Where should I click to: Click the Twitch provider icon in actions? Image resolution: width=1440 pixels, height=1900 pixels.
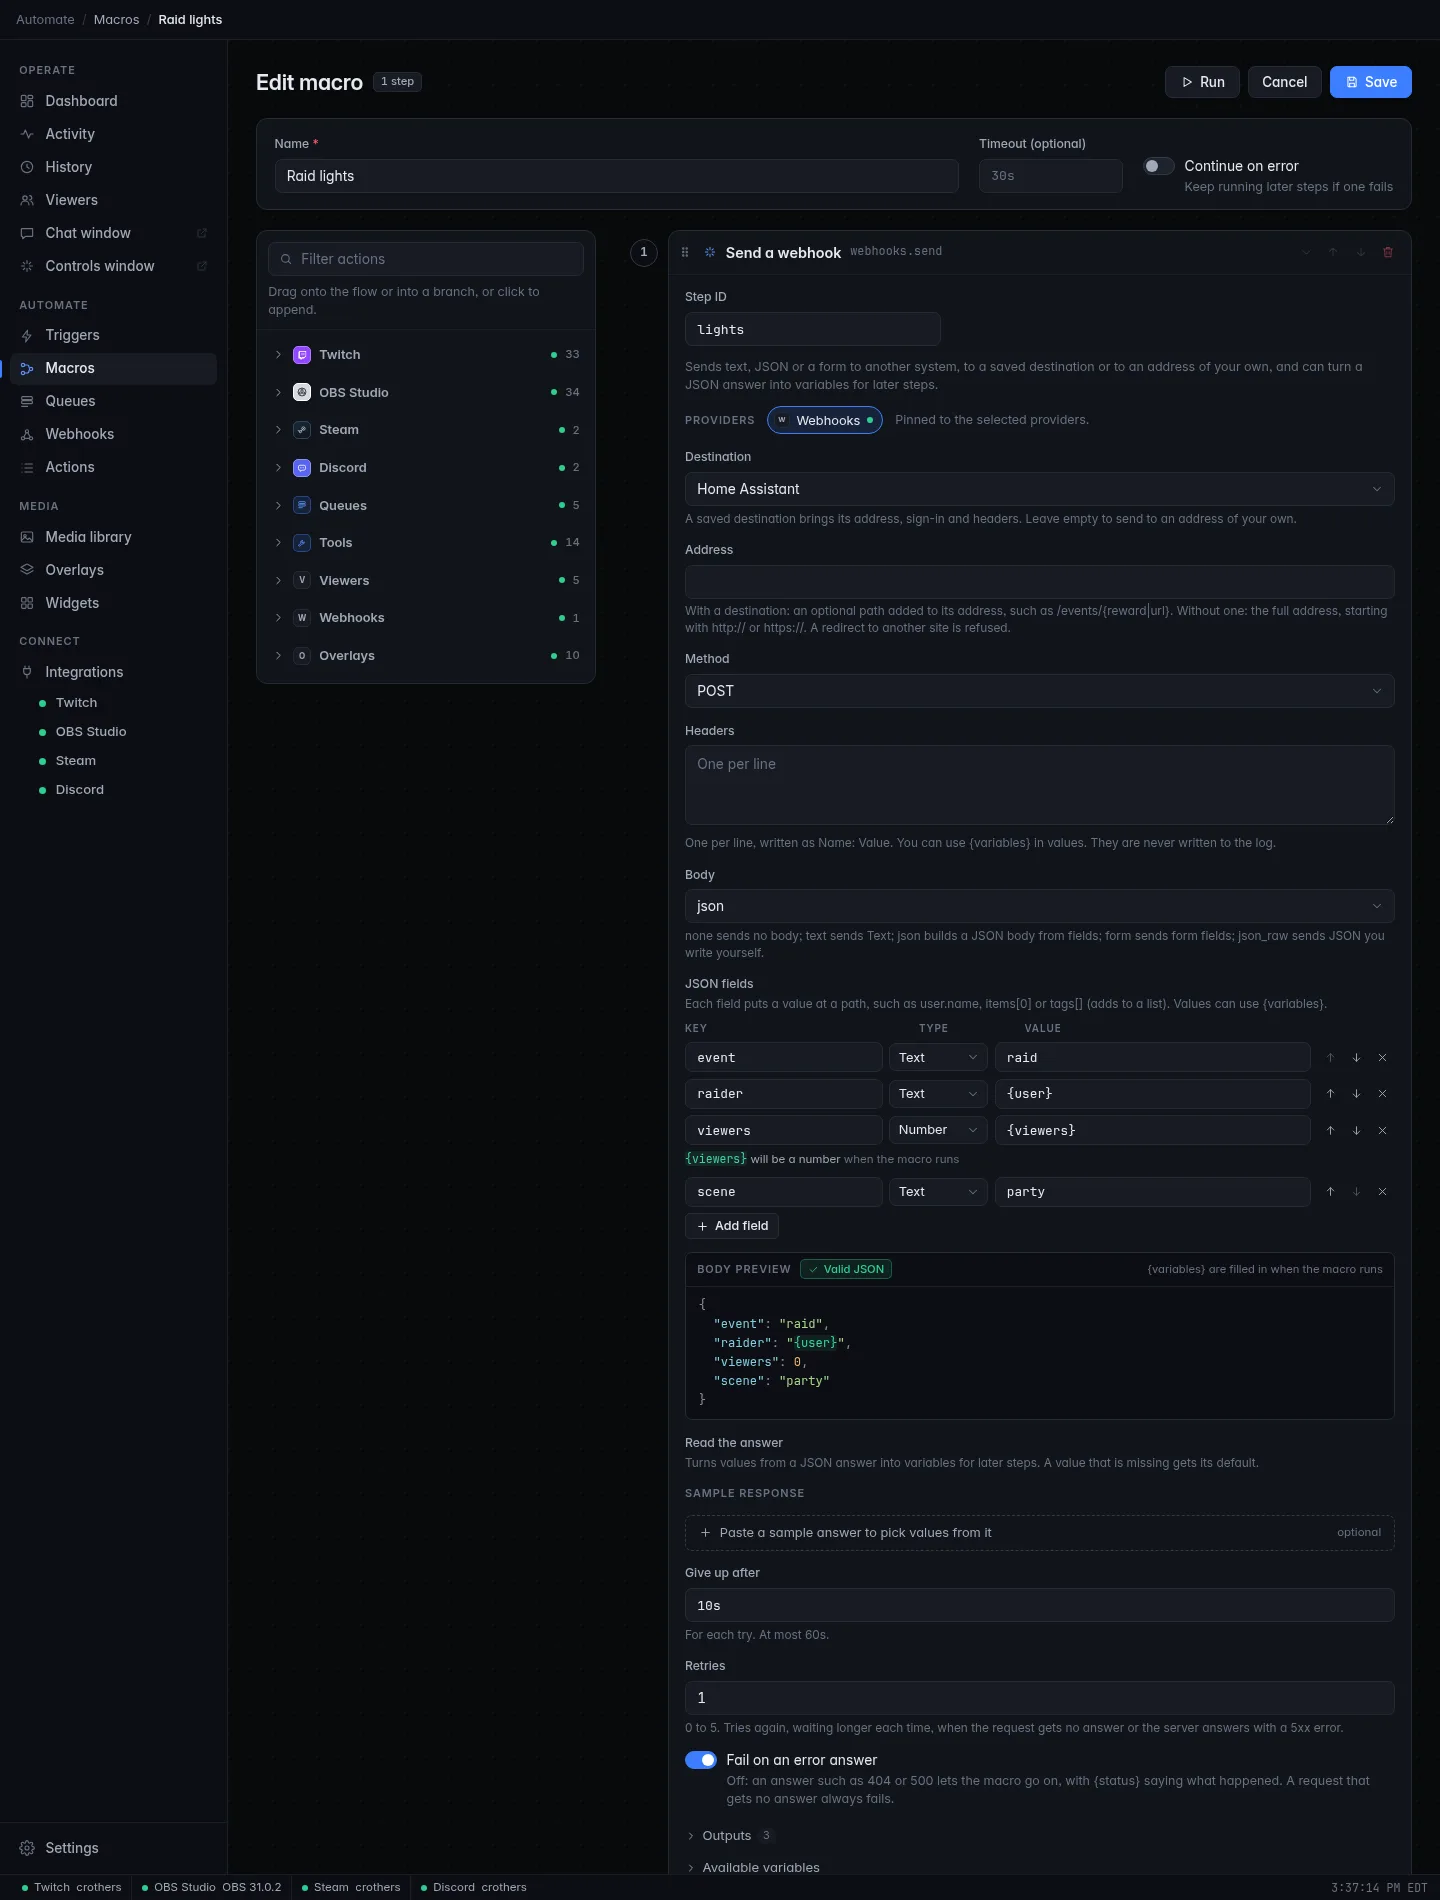302,355
